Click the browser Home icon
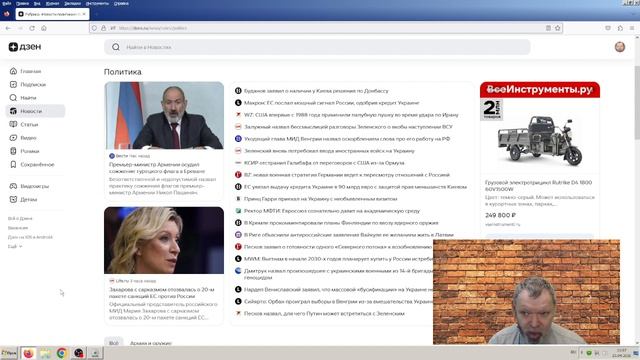640x360 pixels. coord(44,28)
